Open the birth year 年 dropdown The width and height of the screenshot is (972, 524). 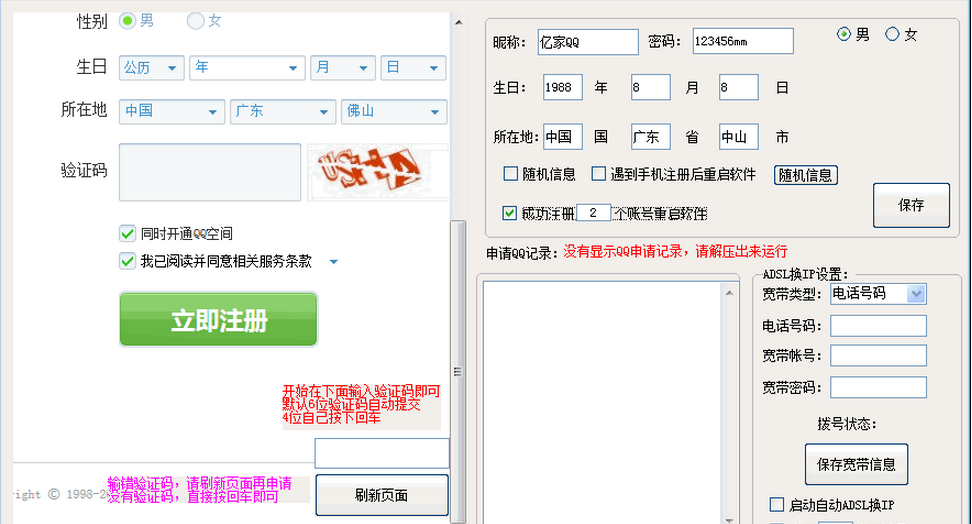pos(247,68)
